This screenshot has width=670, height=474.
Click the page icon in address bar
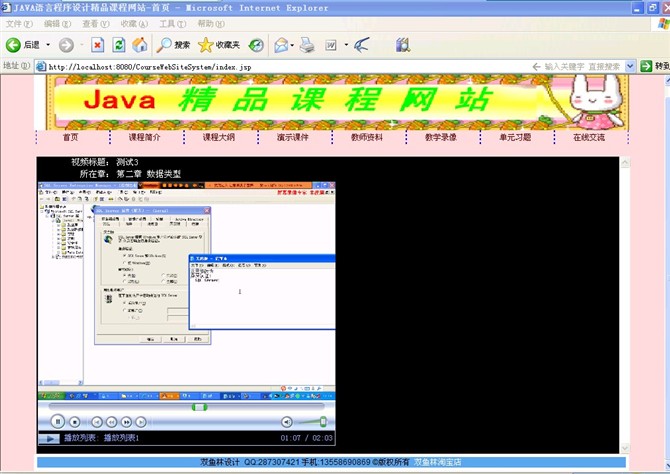pyautogui.click(x=41, y=67)
